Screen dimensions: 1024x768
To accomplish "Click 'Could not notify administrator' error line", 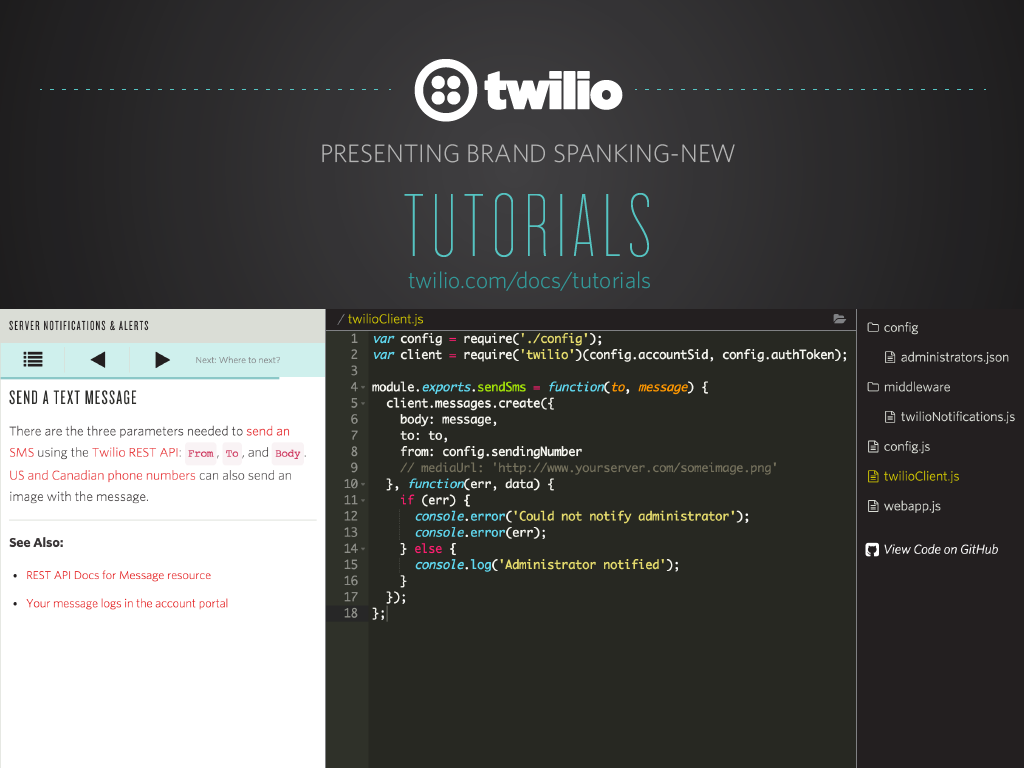I will point(582,517).
